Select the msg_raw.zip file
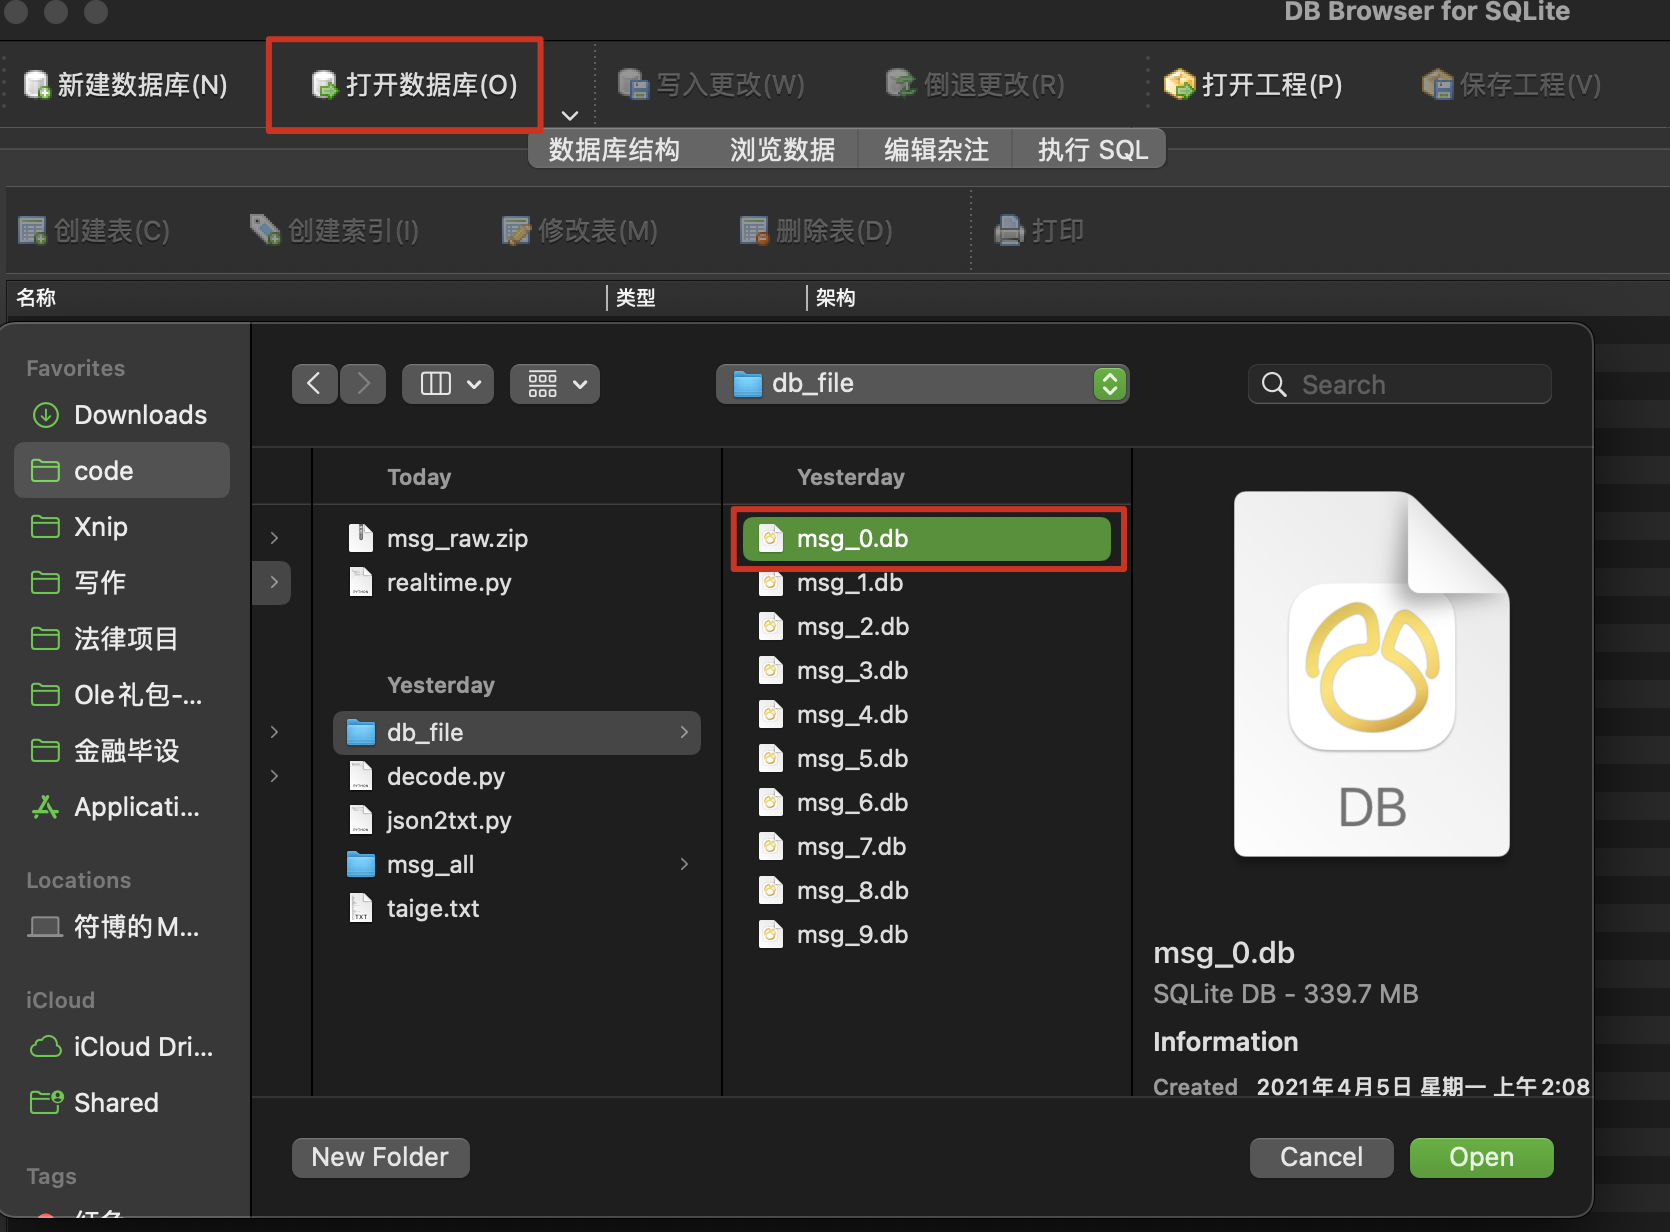This screenshot has height=1232, width=1670. (x=456, y=539)
